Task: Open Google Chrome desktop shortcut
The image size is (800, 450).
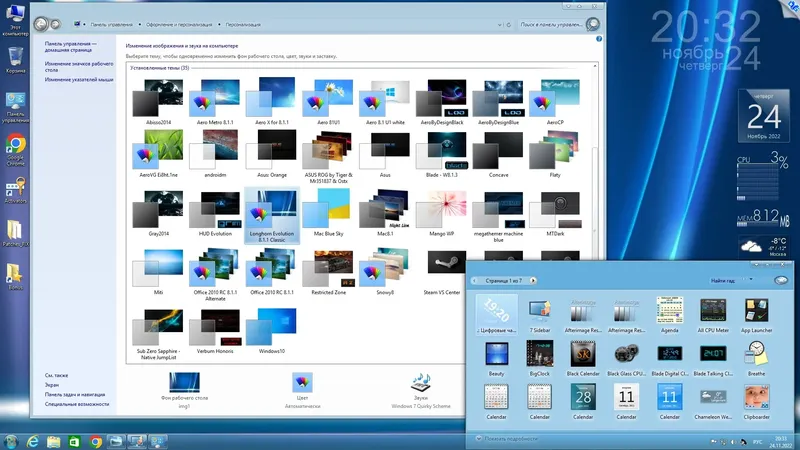Action: (15, 150)
